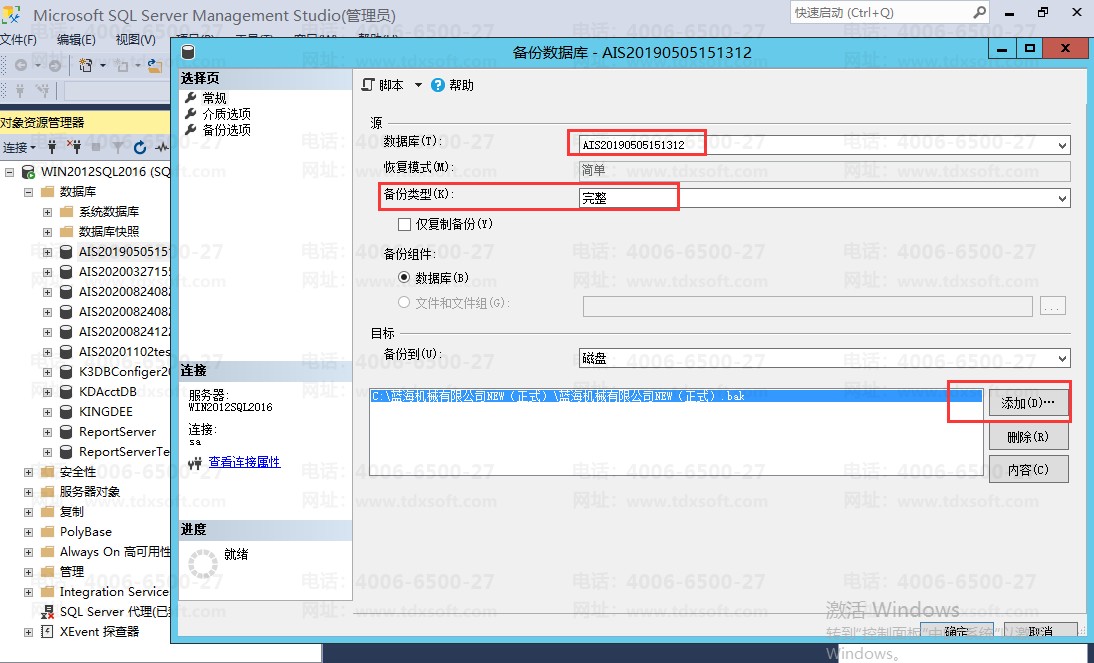Open the 编辑(E) menu
The image size is (1094, 663).
76,40
